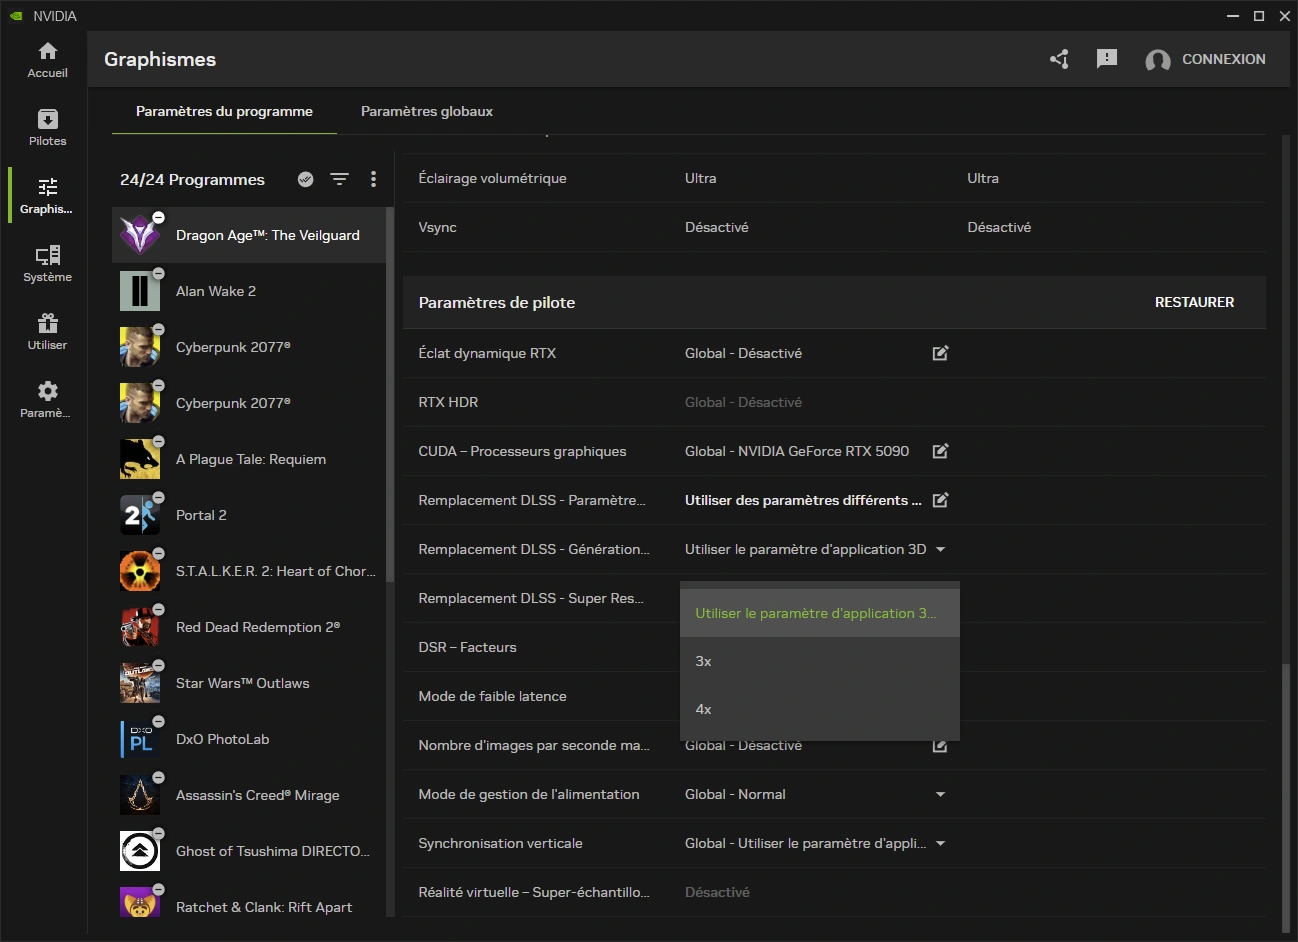Remove S.T.A.L.K.E.R. 2 via minus badge
The image size is (1298, 942).
pyautogui.click(x=158, y=553)
